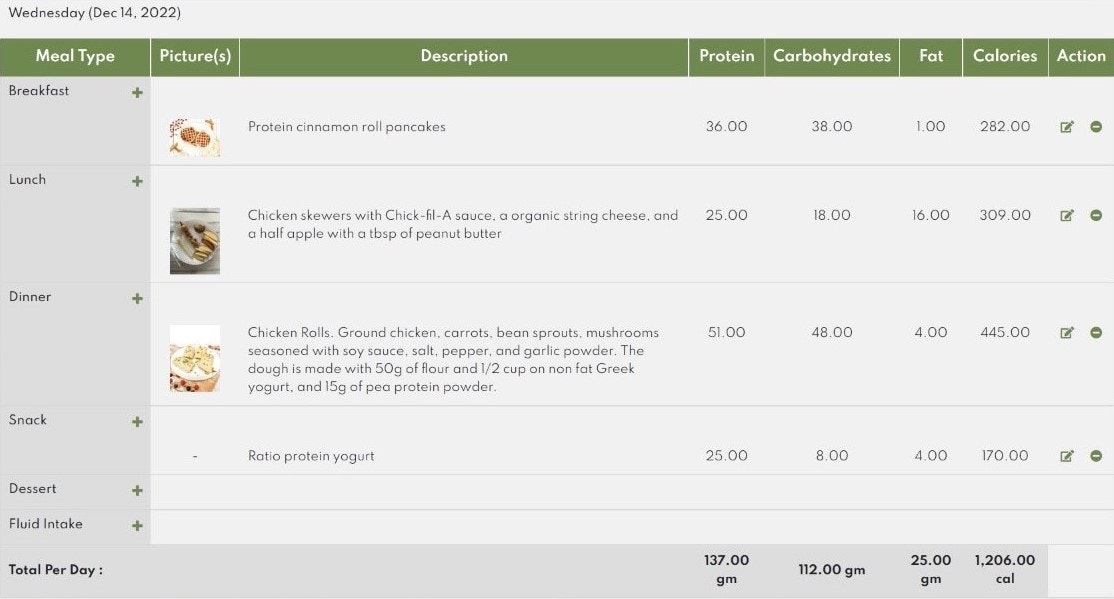Remove the Protein cinnamon roll pancakes entry
Screen dimensions: 1114x599
[1096, 126]
